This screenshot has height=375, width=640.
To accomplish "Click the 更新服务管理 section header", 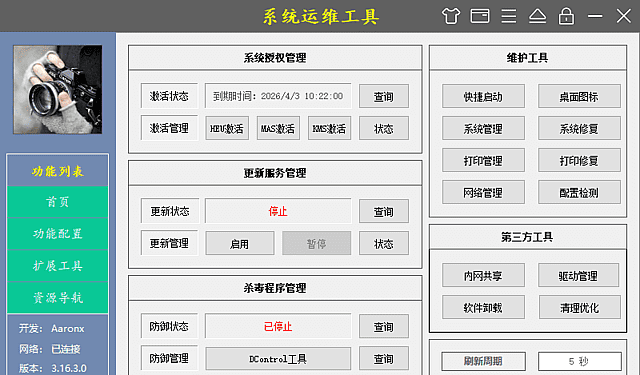I will (x=275, y=173).
